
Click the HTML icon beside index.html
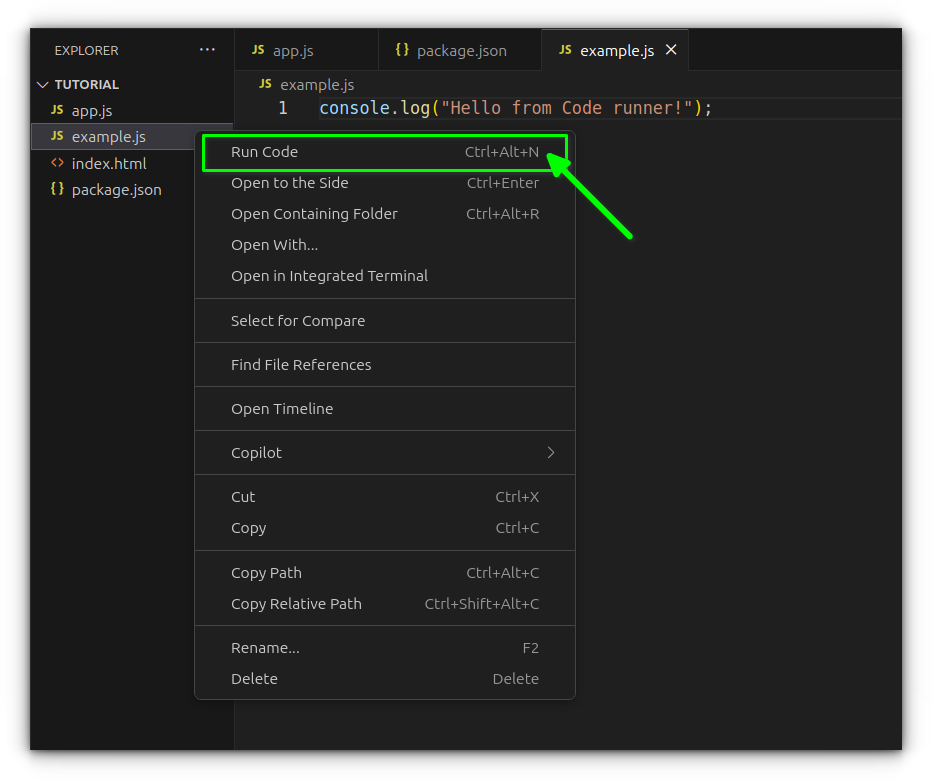[x=57, y=163]
